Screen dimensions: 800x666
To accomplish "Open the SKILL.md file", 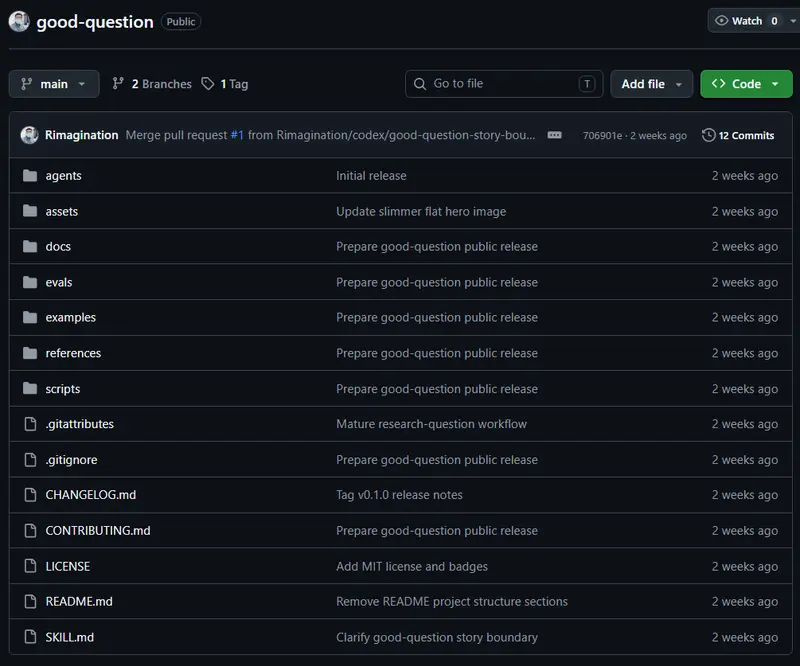I will [x=70, y=637].
